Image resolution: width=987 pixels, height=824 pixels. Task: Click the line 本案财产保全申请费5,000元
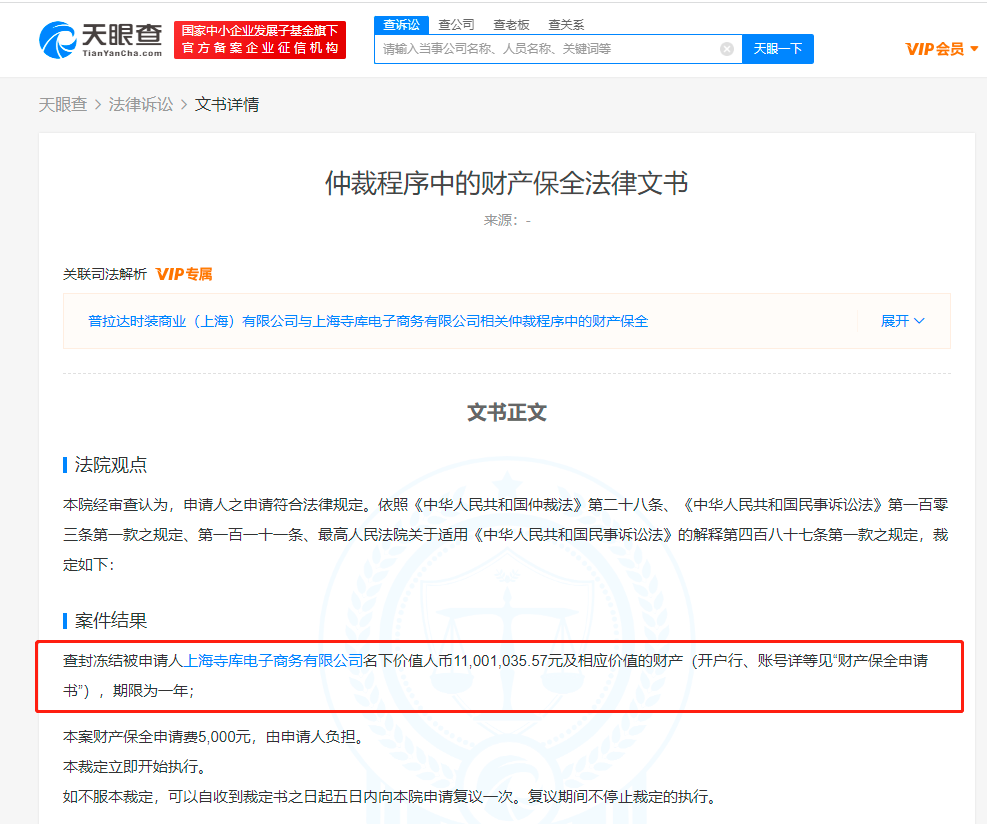coord(214,736)
